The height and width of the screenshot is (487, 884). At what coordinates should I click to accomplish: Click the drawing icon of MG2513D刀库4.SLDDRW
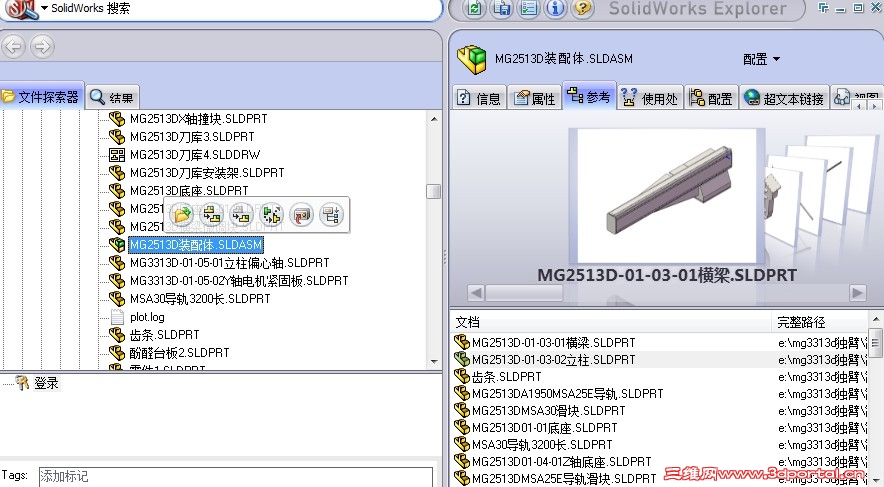coord(117,154)
